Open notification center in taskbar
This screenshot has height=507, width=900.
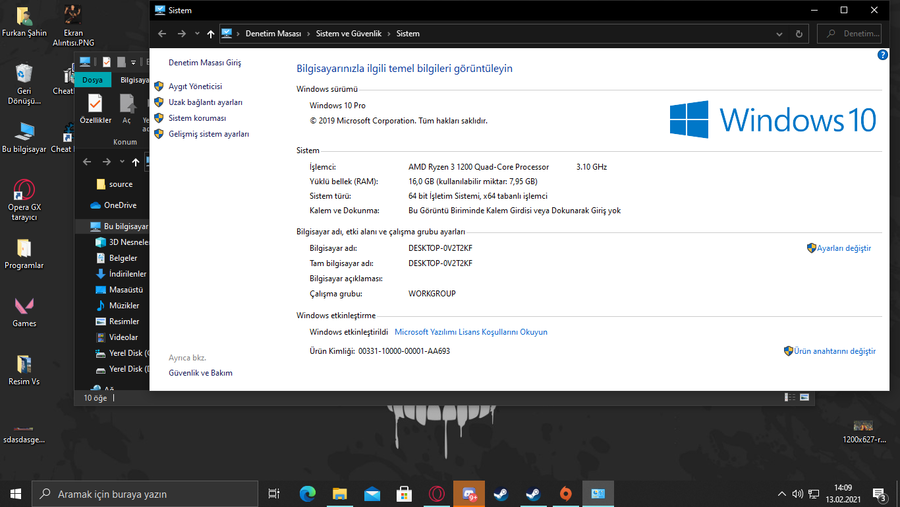pyautogui.click(x=880, y=494)
